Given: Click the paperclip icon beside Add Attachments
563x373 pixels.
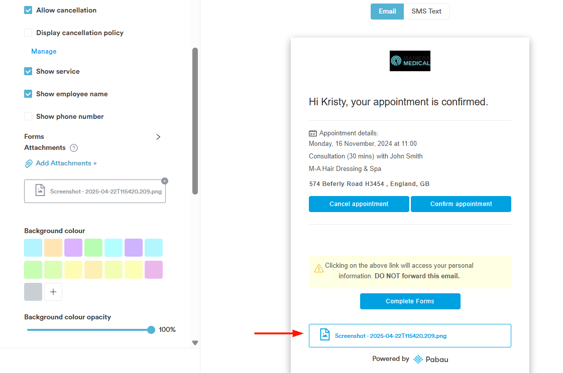Looking at the screenshot, I should (x=29, y=163).
